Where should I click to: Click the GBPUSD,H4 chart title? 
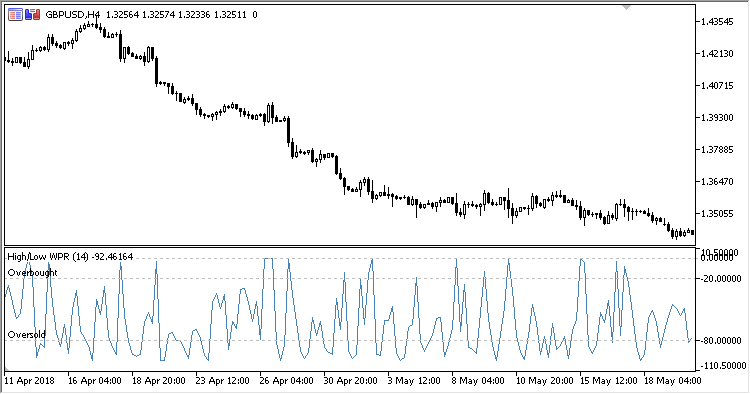(x=73, y=15)
